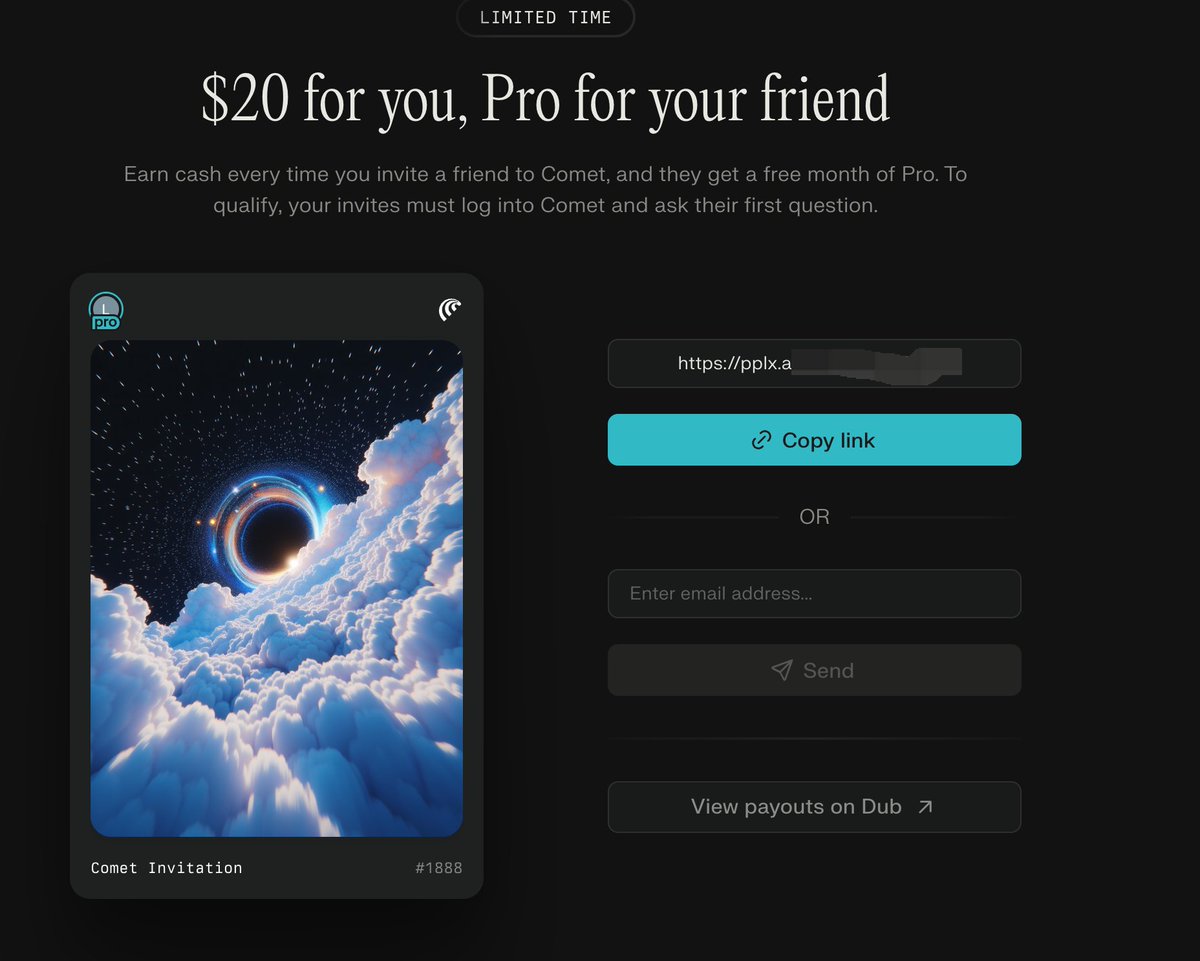Click the diagonal arrow icon after Dub

925,806
